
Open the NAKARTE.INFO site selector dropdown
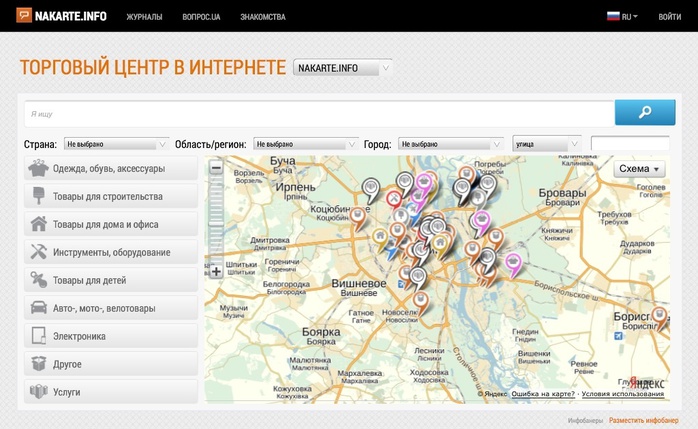pos(342,68)
